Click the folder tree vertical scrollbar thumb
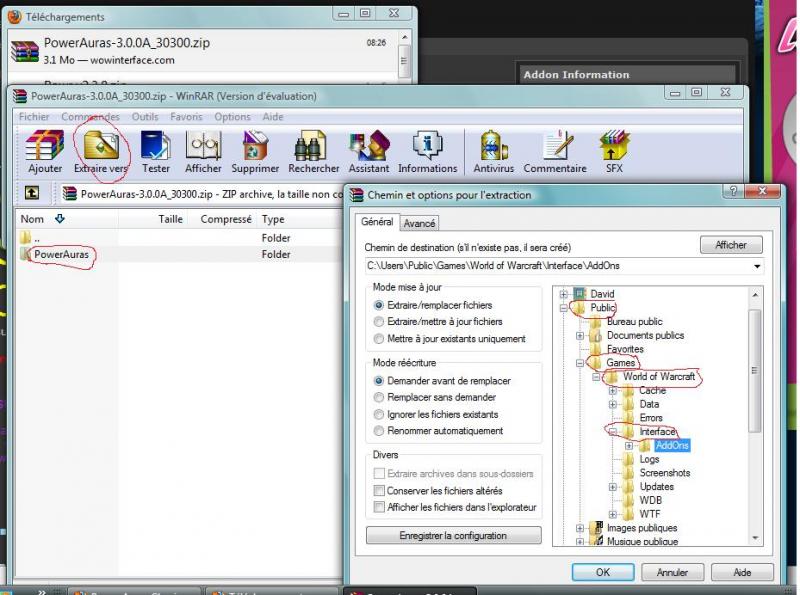 point(754,369)
